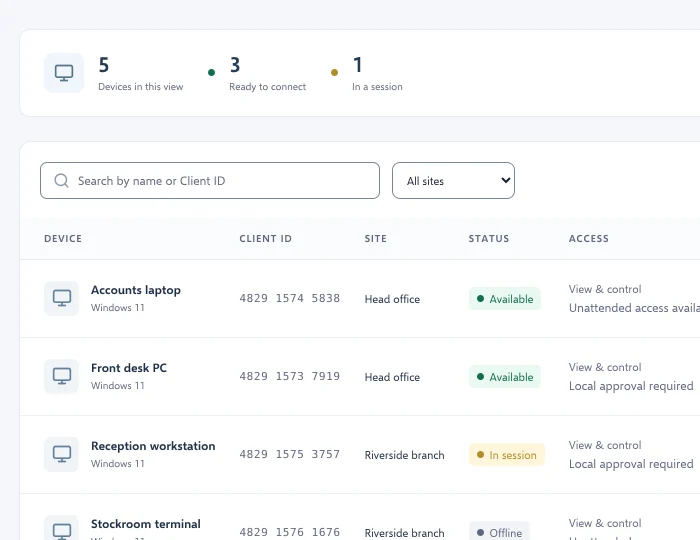Click client ID 4829 1576 1676

click(x=290, y=532)
